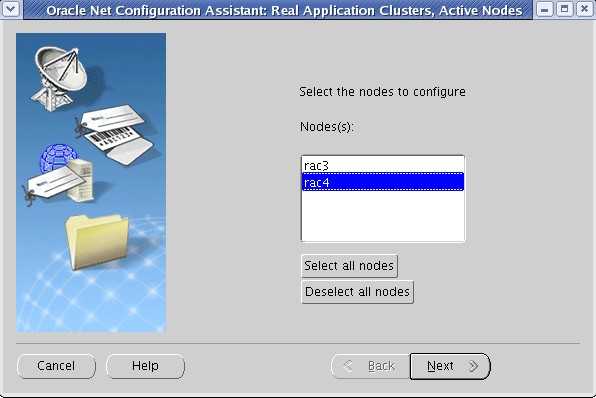Open the window menu in title bar

coord(10,9)
